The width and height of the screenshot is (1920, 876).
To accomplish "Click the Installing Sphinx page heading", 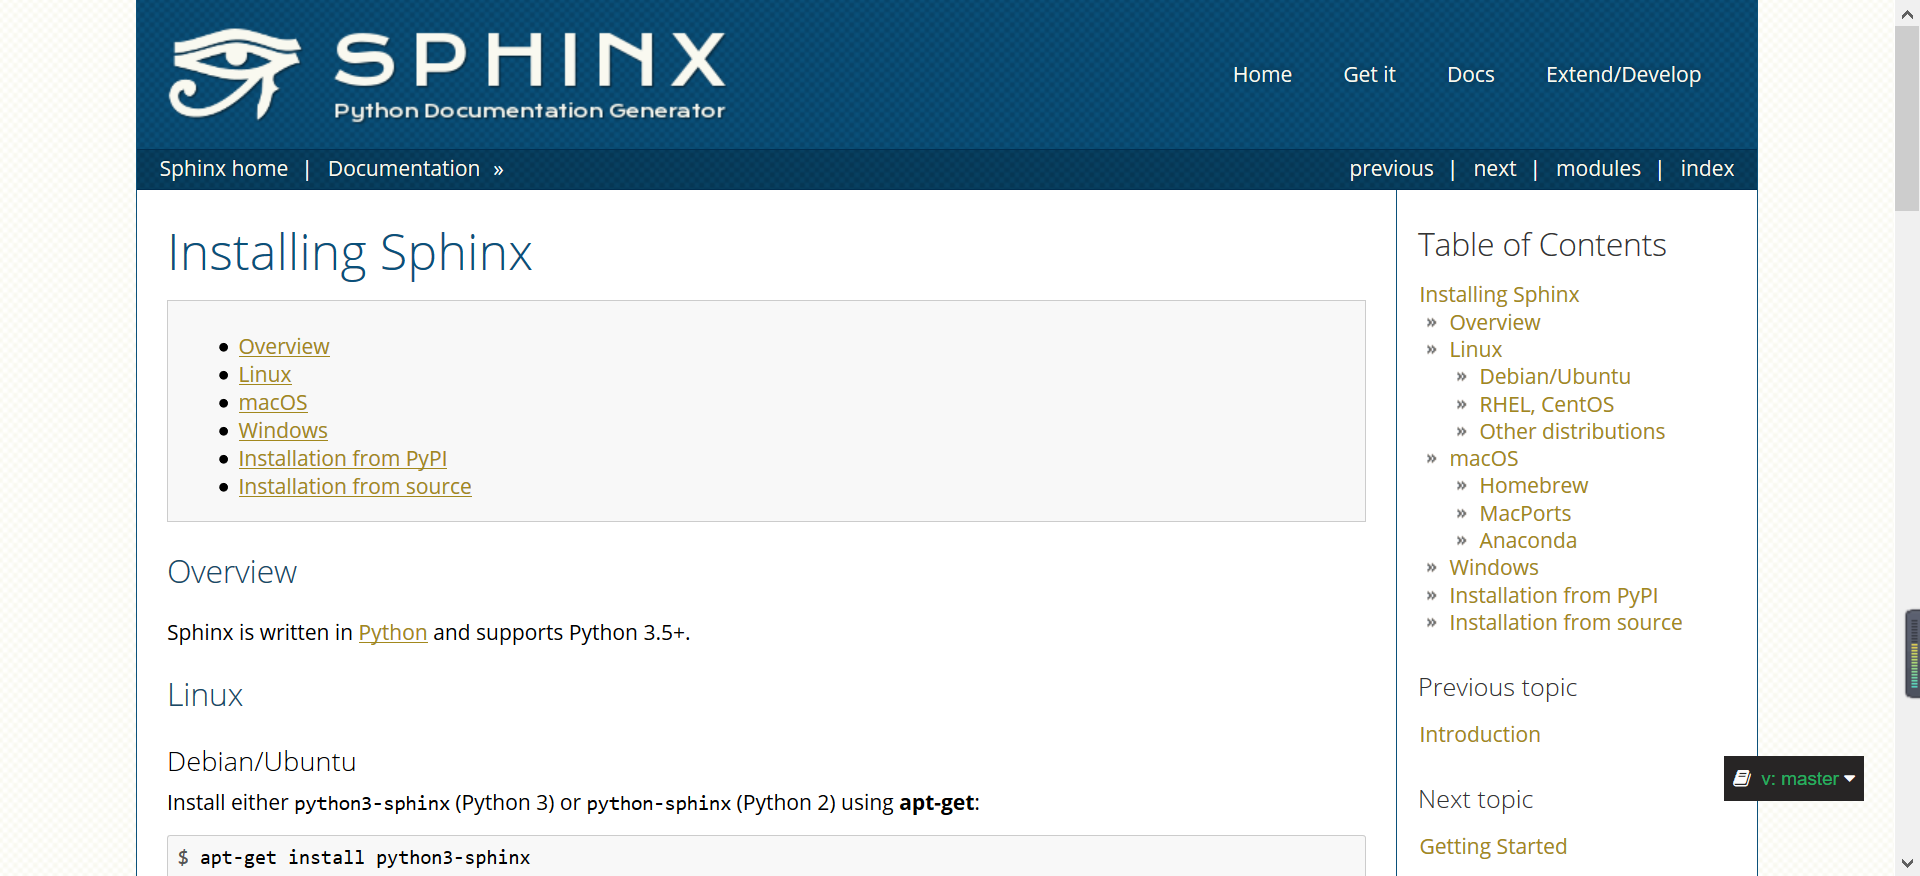I will (350, 253).
